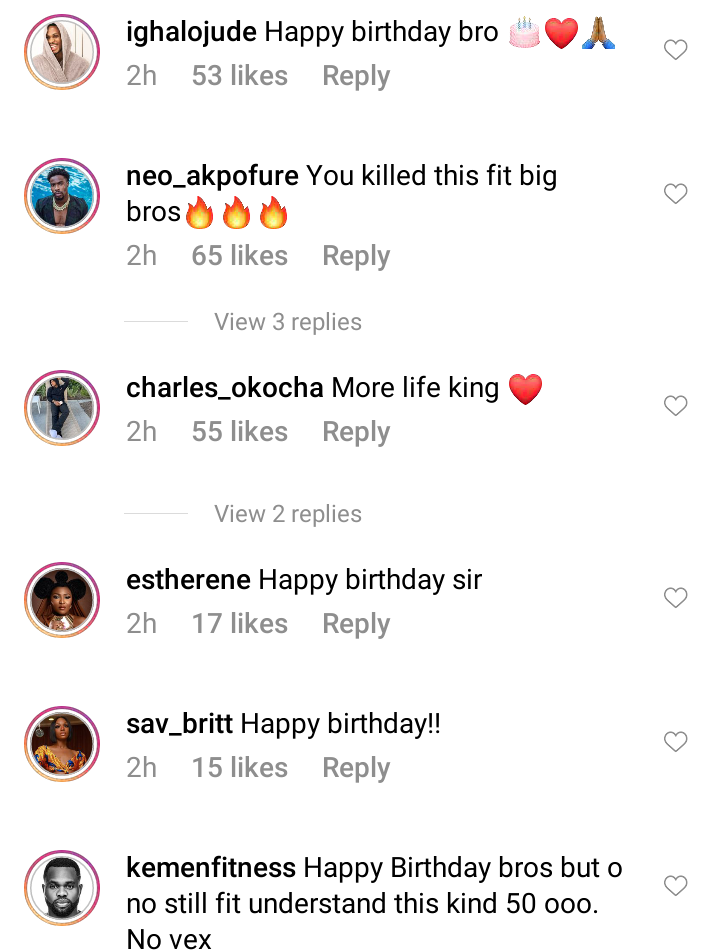The height and width of the screenshot is (952, 720).
Task: Expand "View 3 replies" under neo_akpofure
Action: (x=287, y=322)
